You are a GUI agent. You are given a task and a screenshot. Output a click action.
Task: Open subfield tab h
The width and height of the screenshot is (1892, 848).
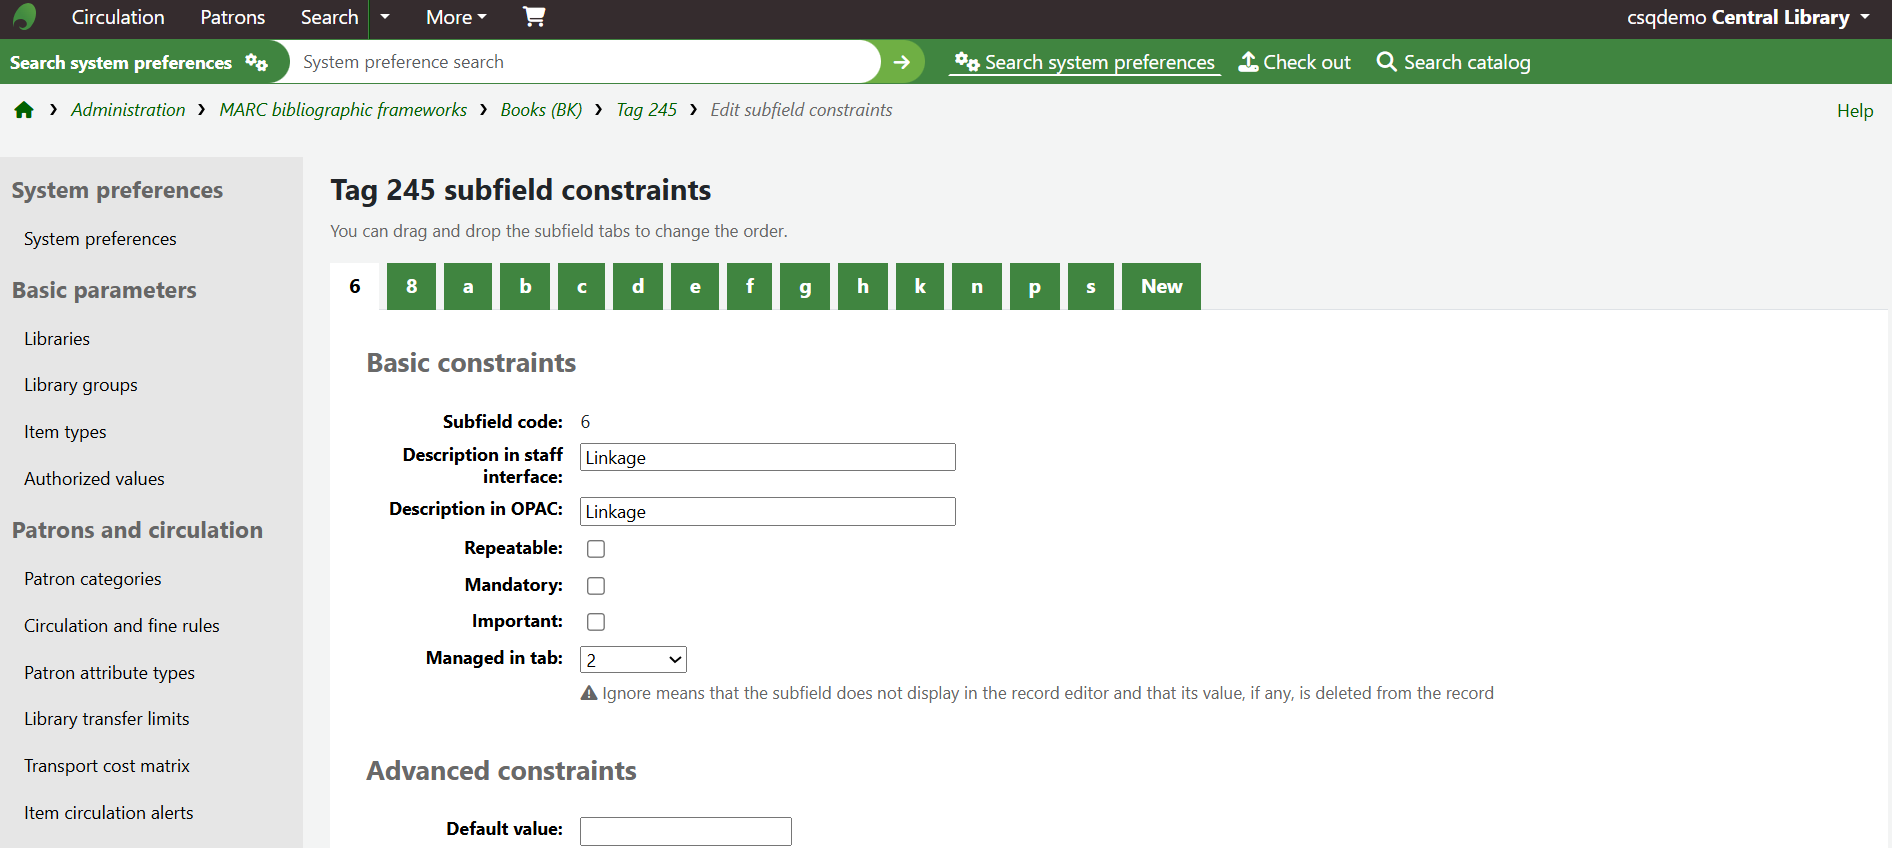863,287
